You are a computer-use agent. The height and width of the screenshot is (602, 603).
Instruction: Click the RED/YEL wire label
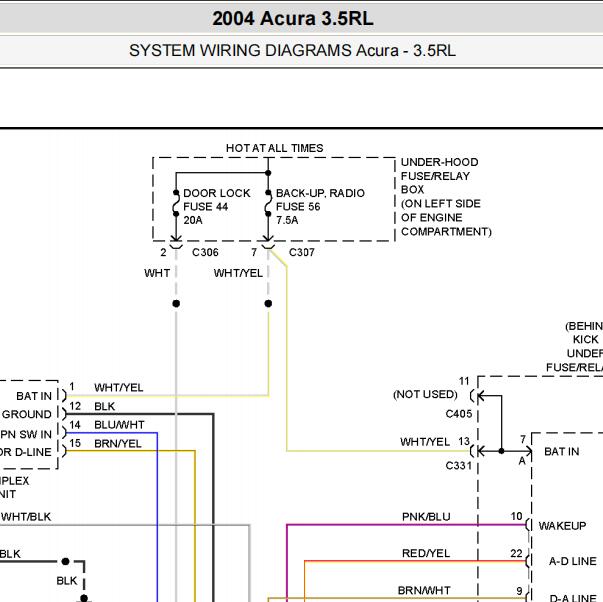coord(426,553)
